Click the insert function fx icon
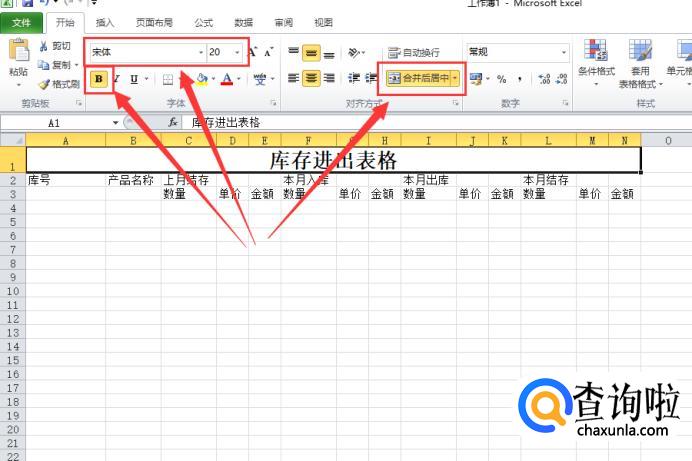Viewport: 692px width, 461px height. [x=173, y=123]
